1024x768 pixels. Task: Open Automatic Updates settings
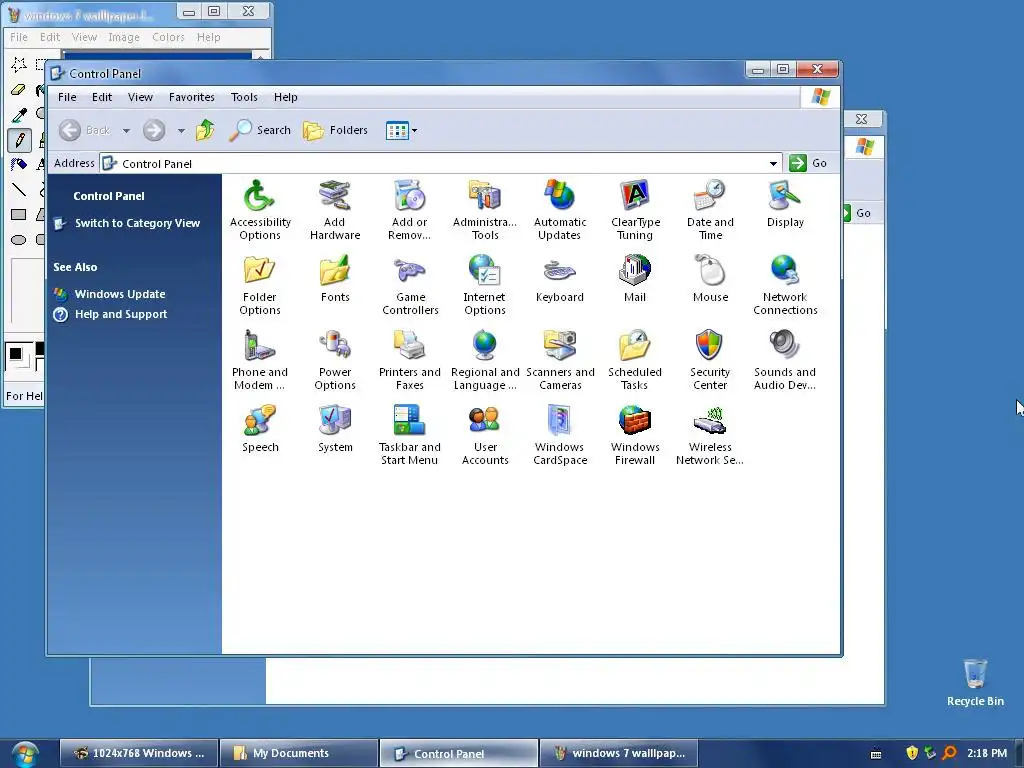(x=560, y=210)
